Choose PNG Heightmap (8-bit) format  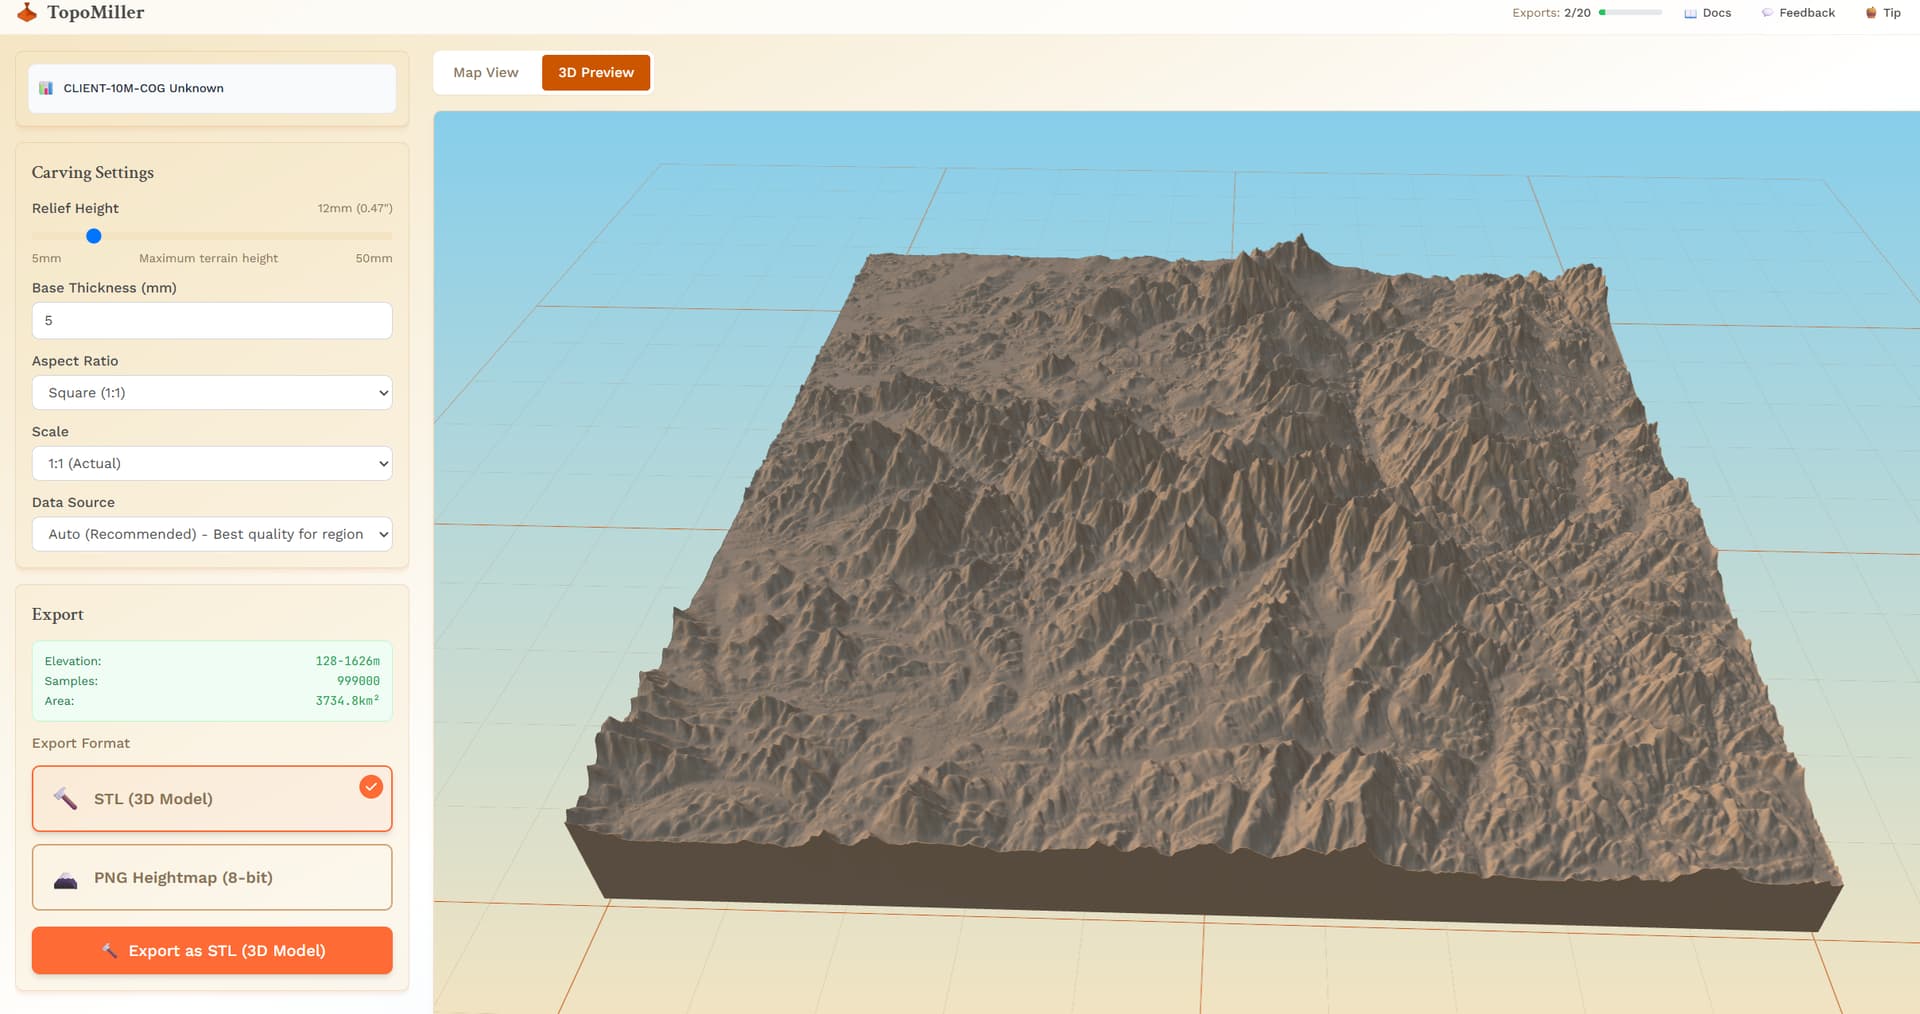tap(212, 877)
